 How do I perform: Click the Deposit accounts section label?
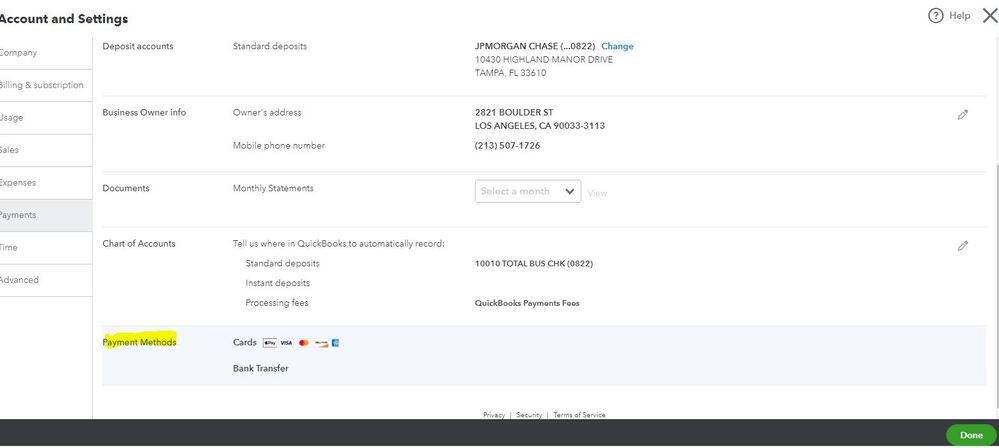138,46
